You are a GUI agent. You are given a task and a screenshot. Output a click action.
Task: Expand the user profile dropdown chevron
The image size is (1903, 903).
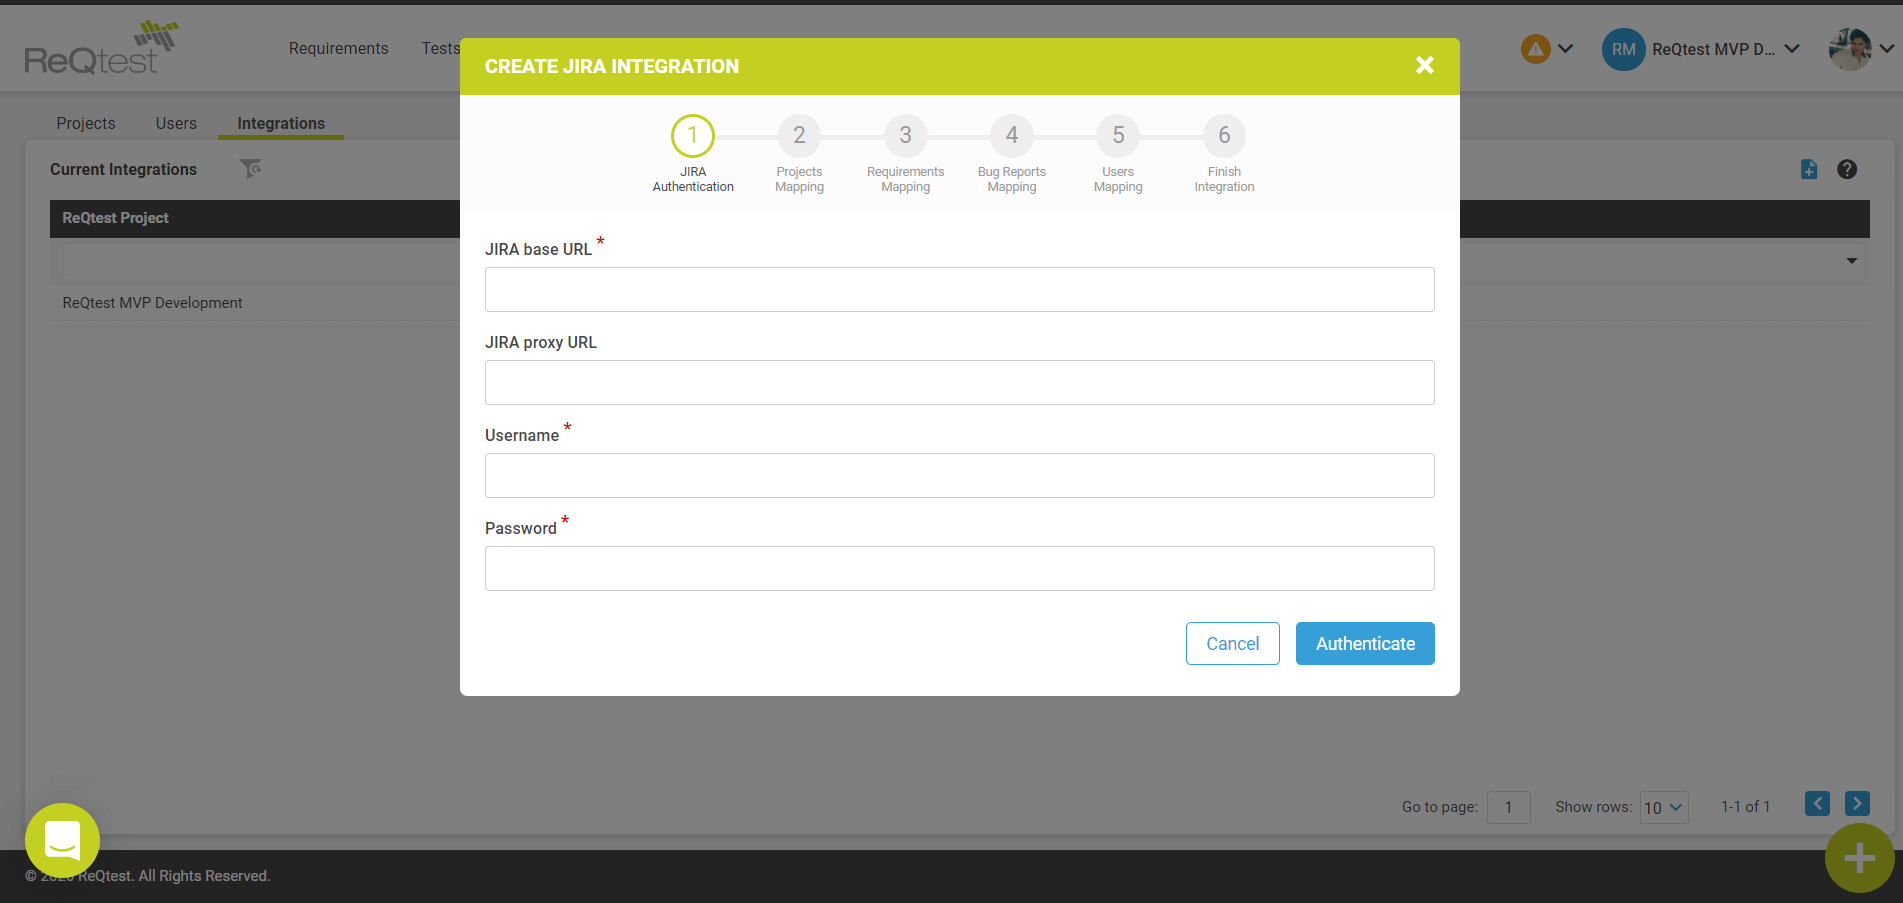tap(1886, 48)
